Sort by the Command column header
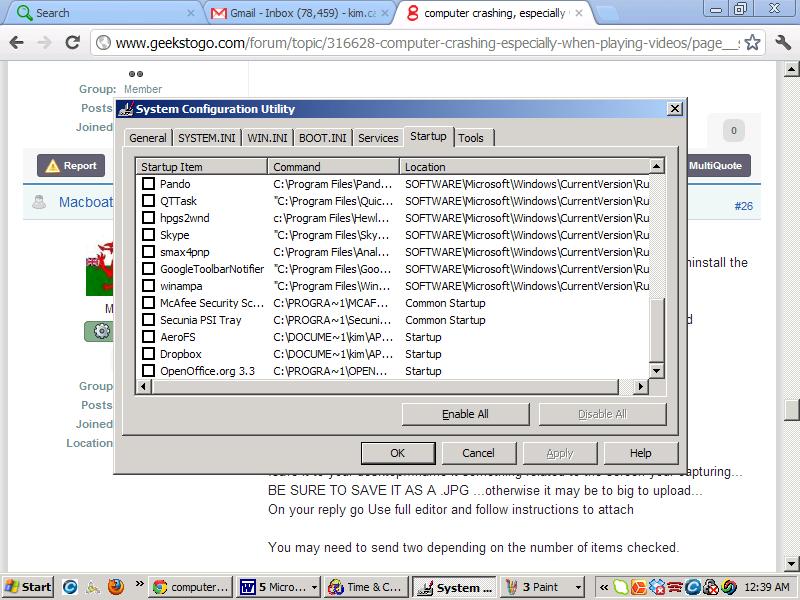 pyautogui.click(x=333, y=167)
